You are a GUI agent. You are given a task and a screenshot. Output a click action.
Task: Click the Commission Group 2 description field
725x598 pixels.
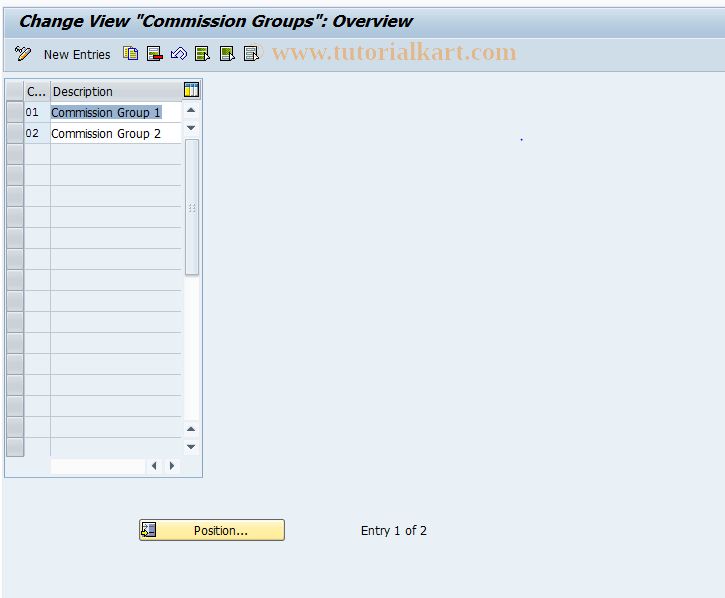(x=116, y=134)
